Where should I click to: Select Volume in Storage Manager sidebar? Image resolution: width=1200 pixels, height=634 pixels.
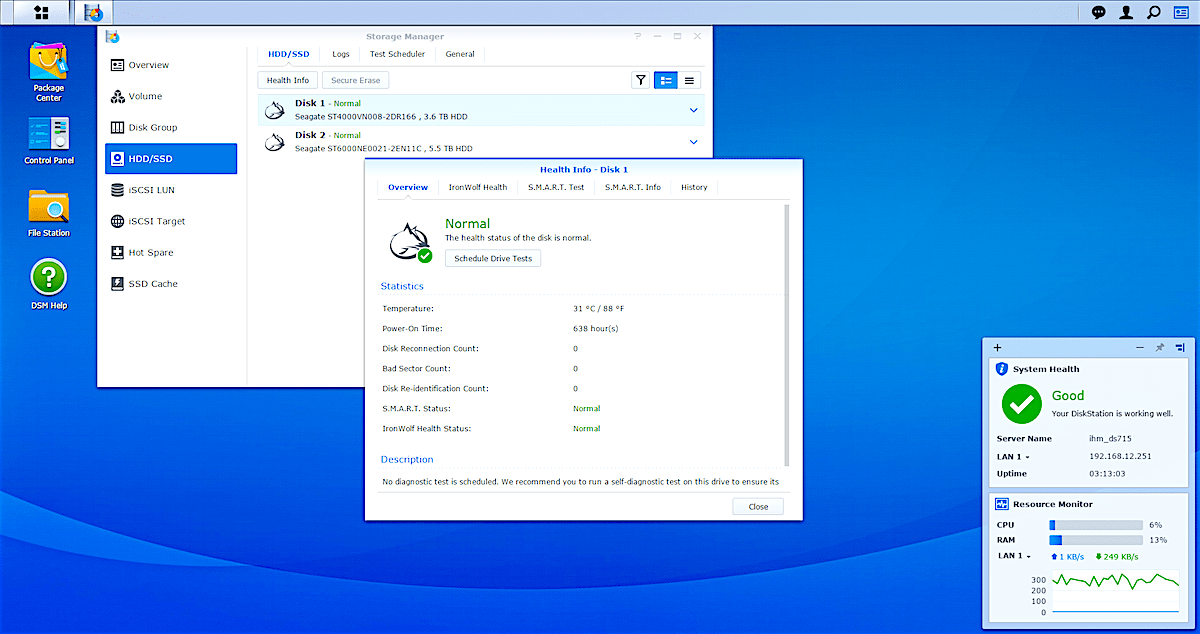171,96
